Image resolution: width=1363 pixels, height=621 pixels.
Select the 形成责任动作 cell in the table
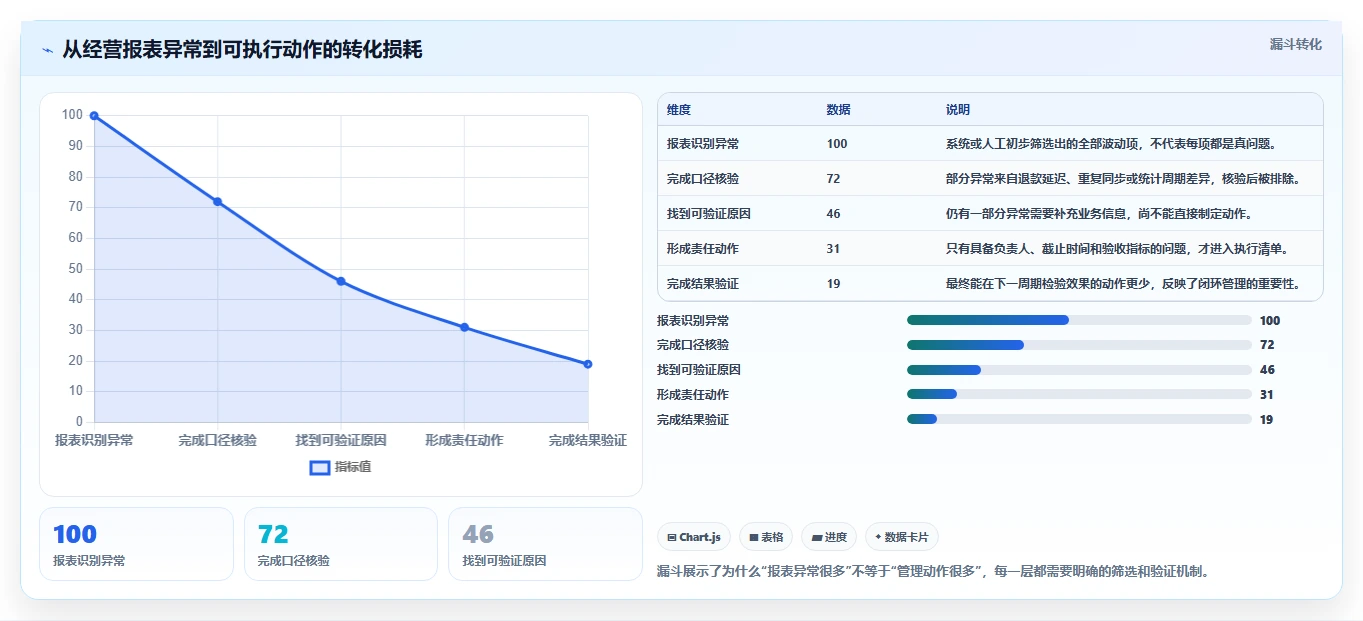pos(703,249)
